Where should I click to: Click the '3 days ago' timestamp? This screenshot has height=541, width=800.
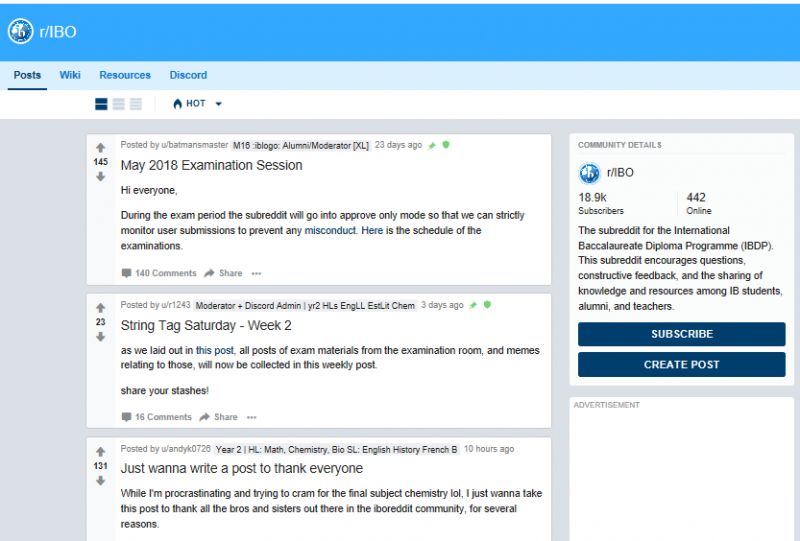[442, 305]
